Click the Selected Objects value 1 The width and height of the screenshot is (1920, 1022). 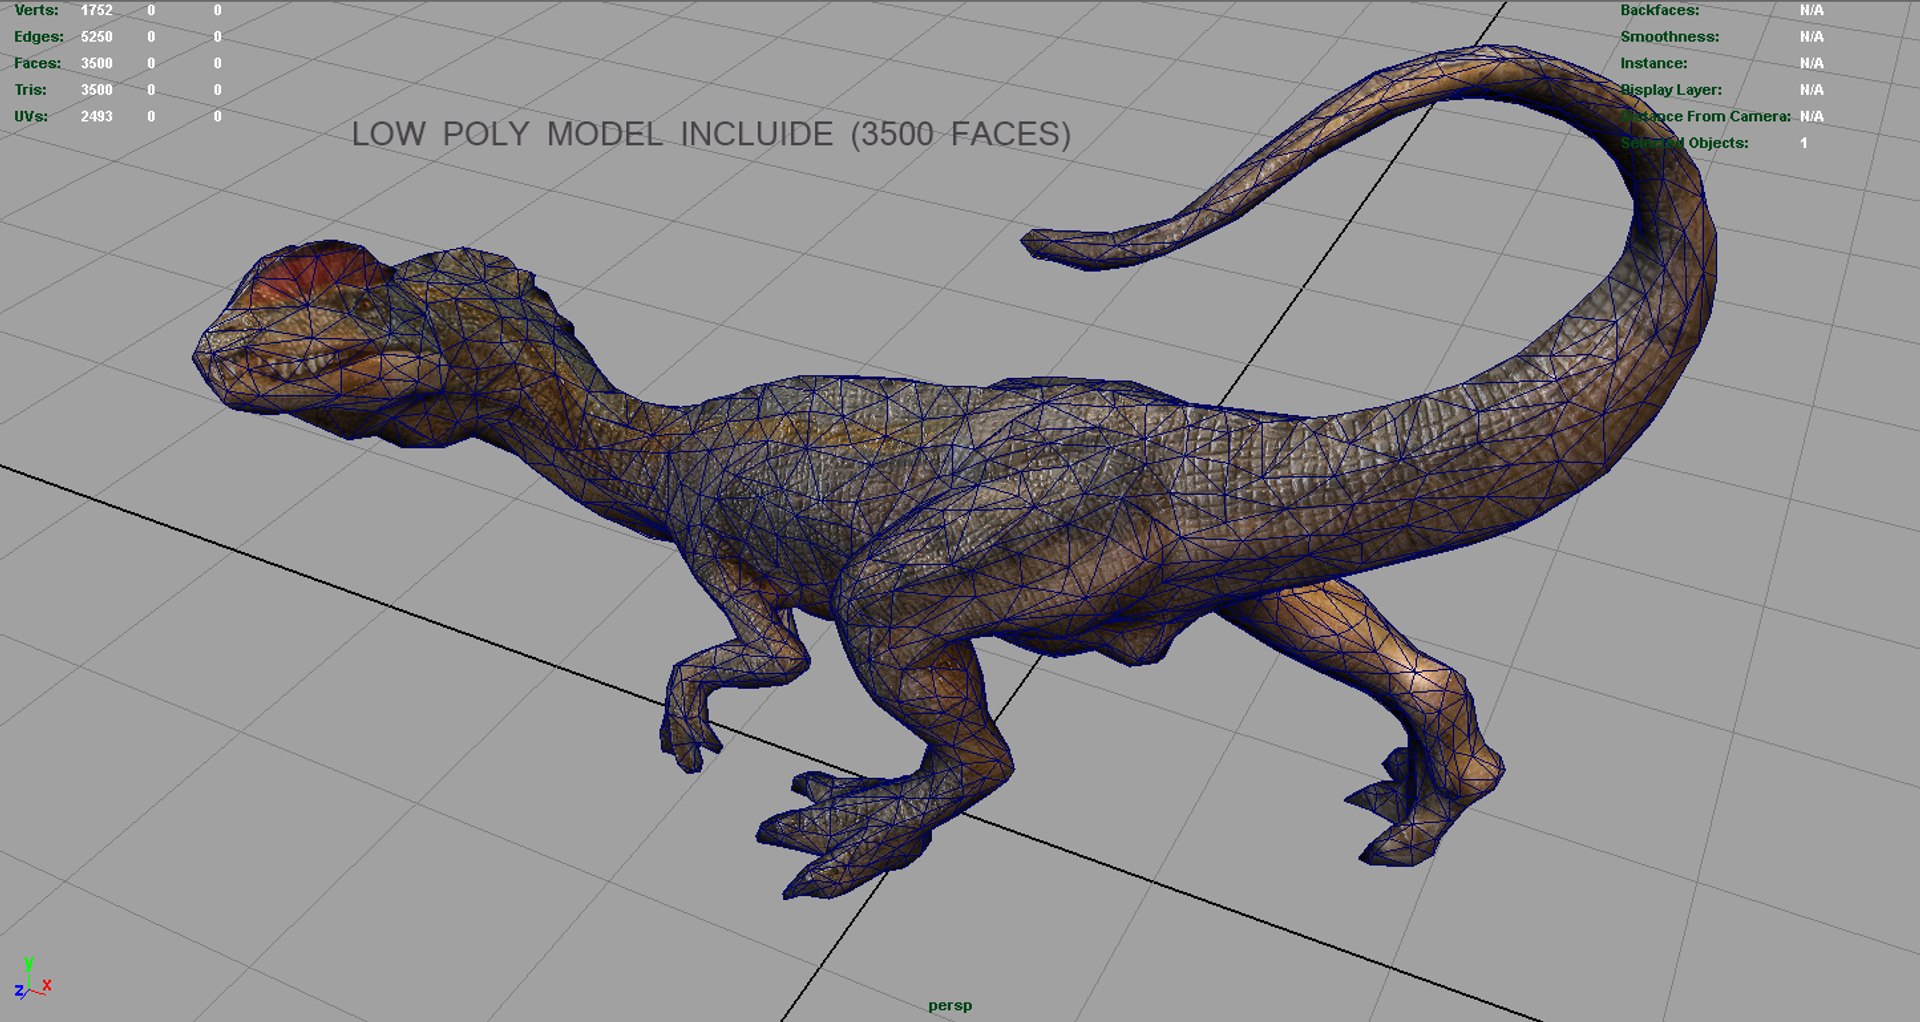(x=1804, y=143)
